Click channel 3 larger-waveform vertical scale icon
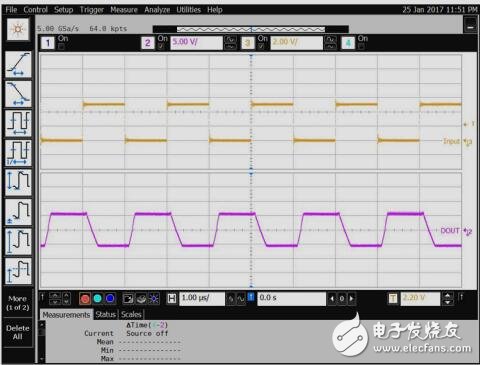The width and height of the screenshot is (480, 365). (x=330, y=39)
